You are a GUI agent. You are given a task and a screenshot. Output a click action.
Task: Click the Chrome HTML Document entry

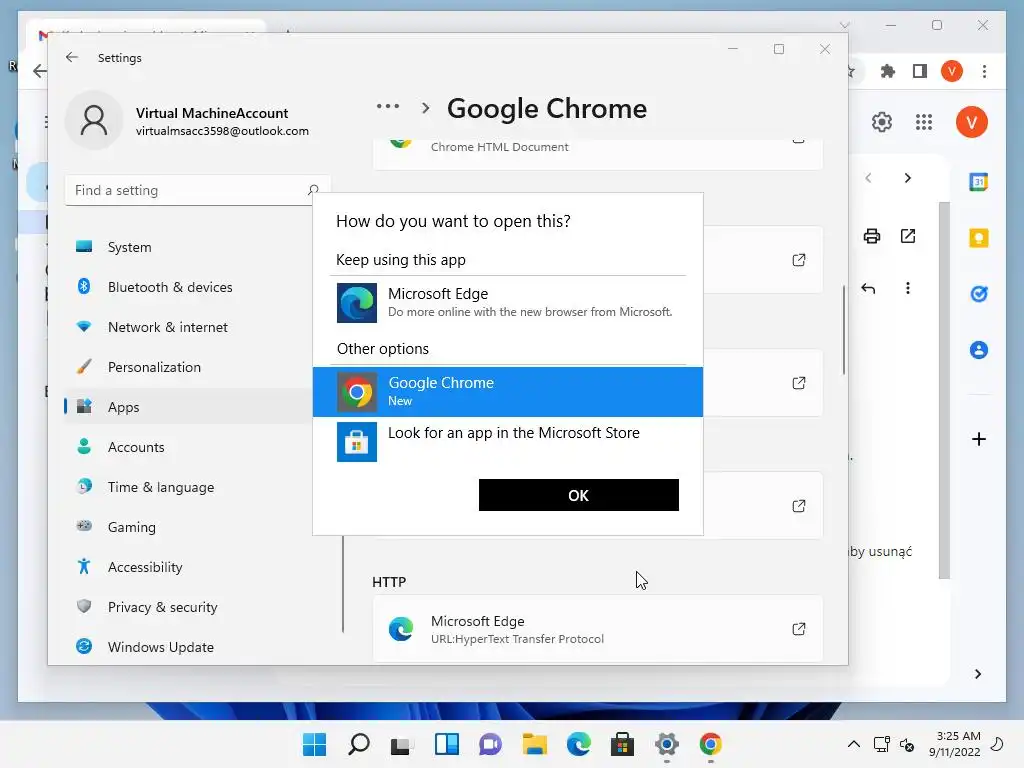pos(598,153)
